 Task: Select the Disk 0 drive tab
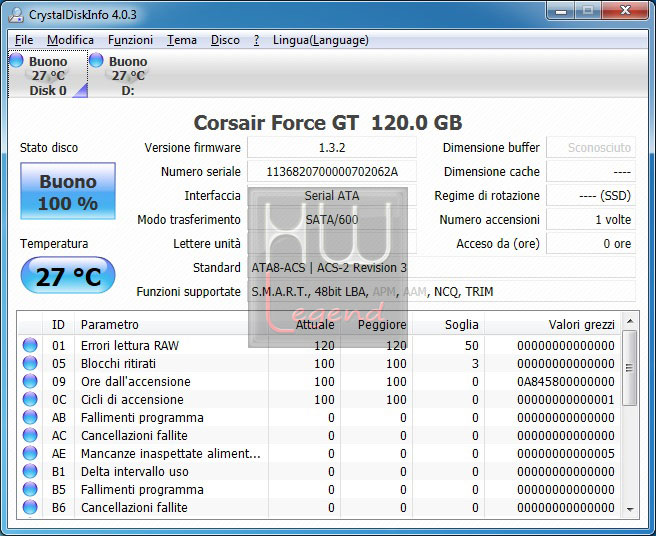point(48,74)
